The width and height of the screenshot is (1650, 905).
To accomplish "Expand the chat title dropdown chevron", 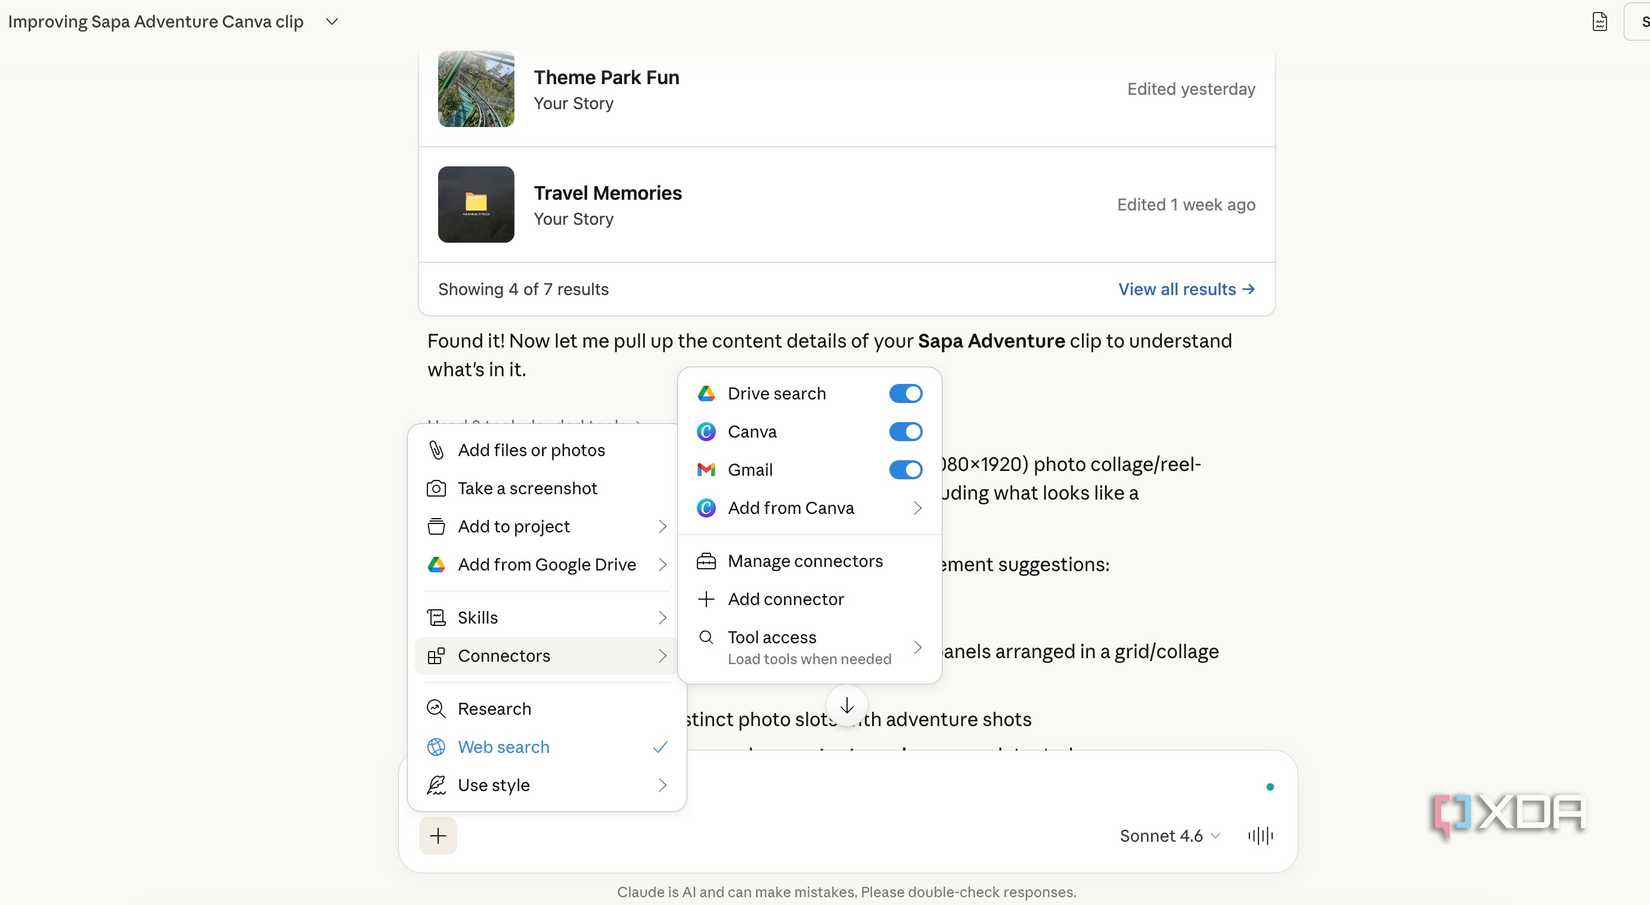I will coord(332,22).
